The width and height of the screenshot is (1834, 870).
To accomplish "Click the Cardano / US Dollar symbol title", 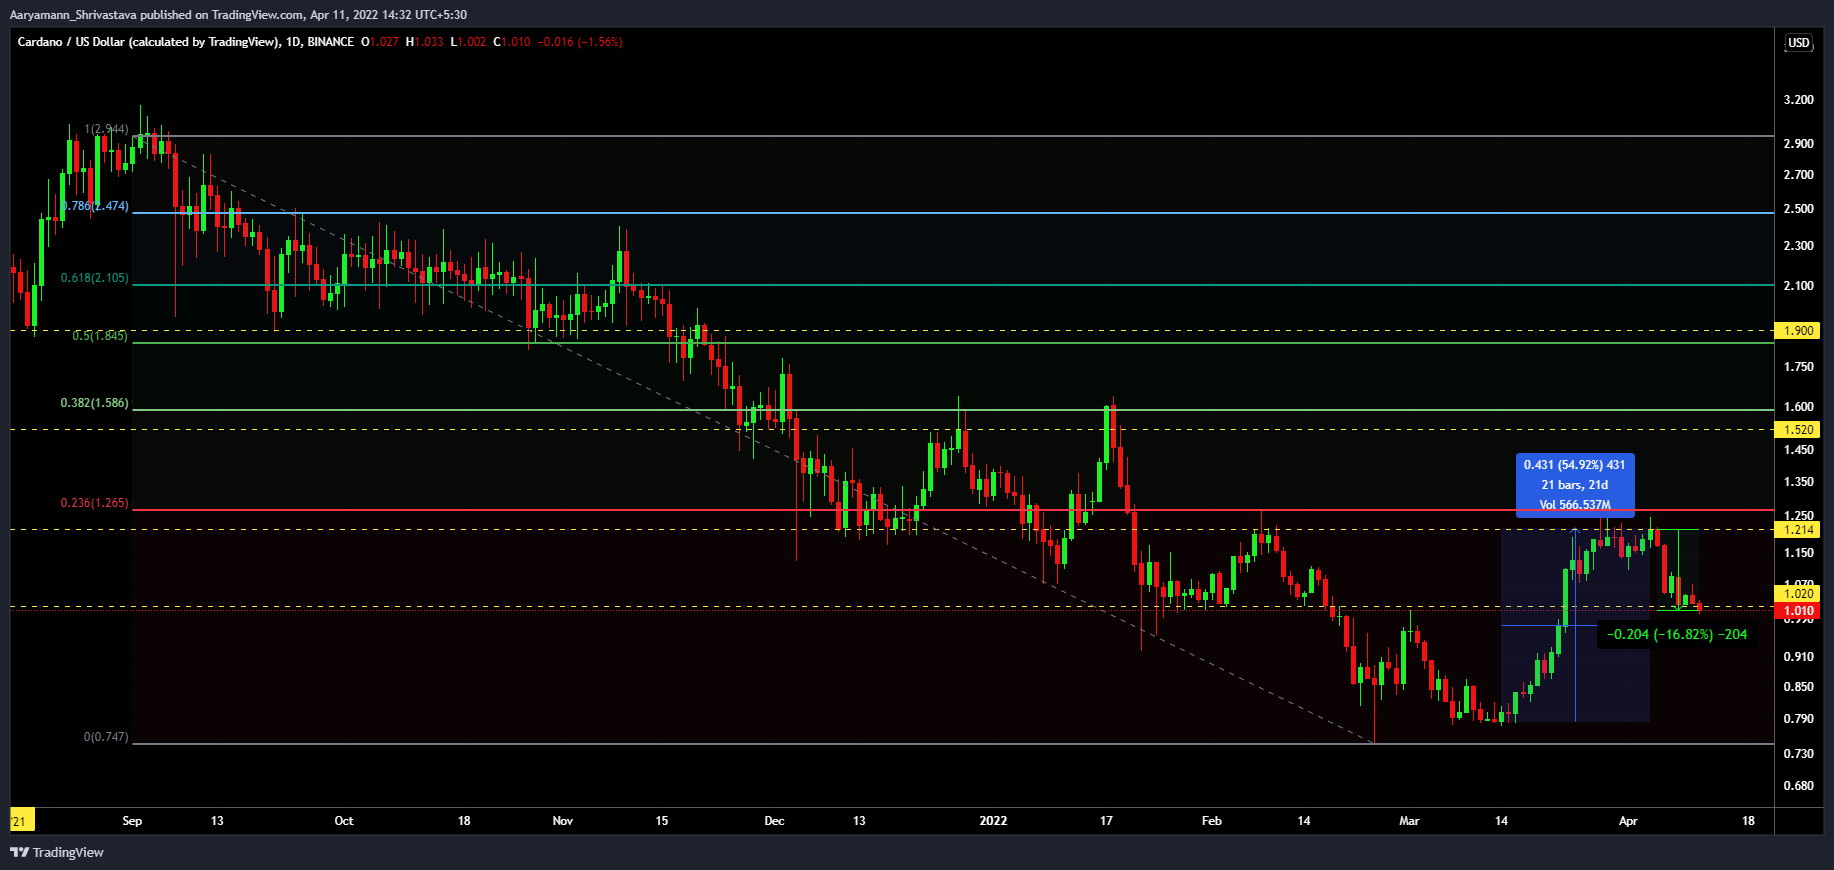I will pyautogui.click(x=148, y=42).
